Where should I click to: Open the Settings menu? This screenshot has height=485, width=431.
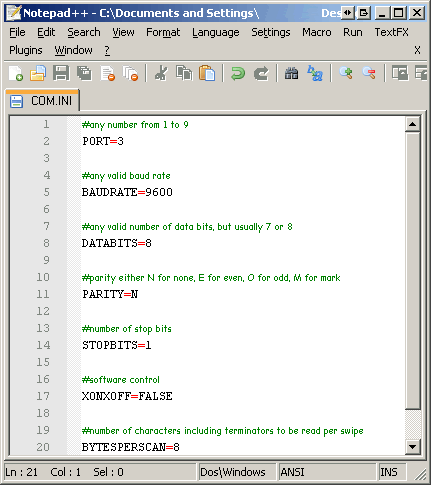coord(271,32)
